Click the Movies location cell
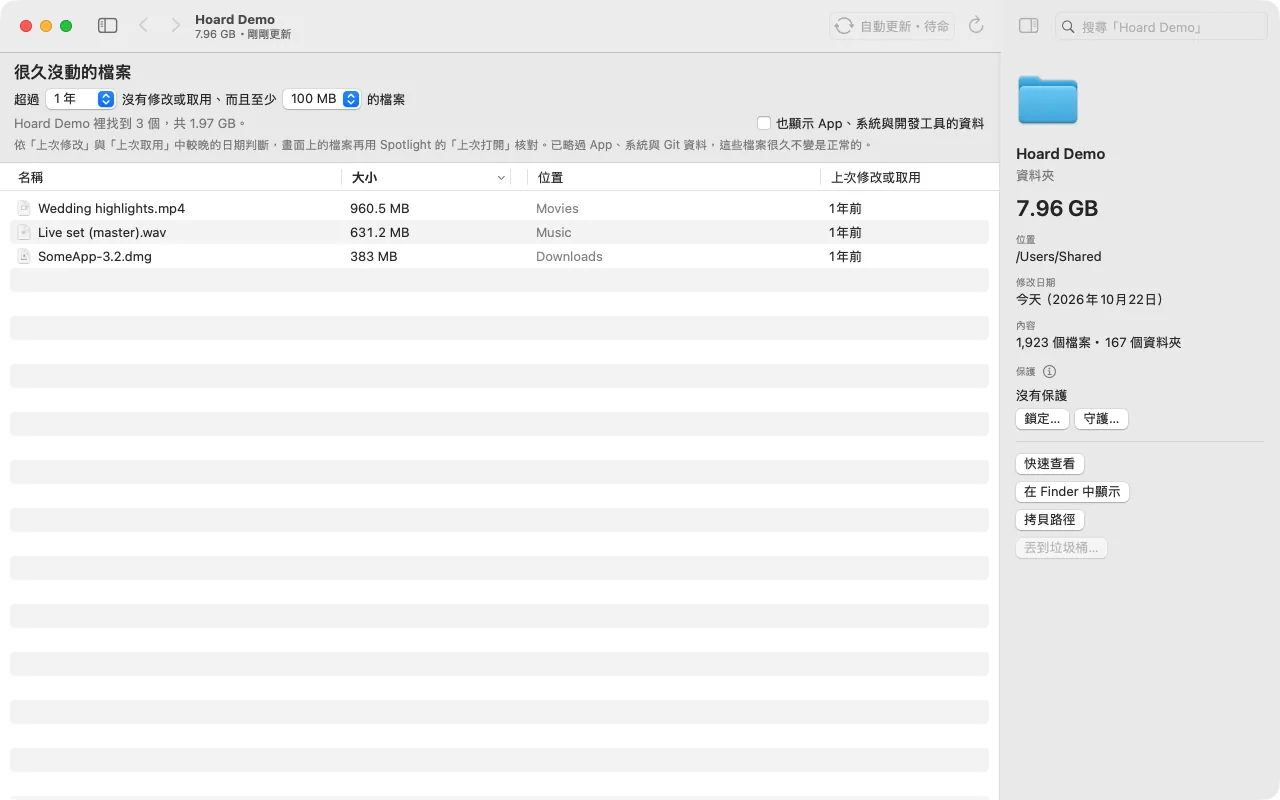This screenshot has width=1280, height=800. click(557, 208)
